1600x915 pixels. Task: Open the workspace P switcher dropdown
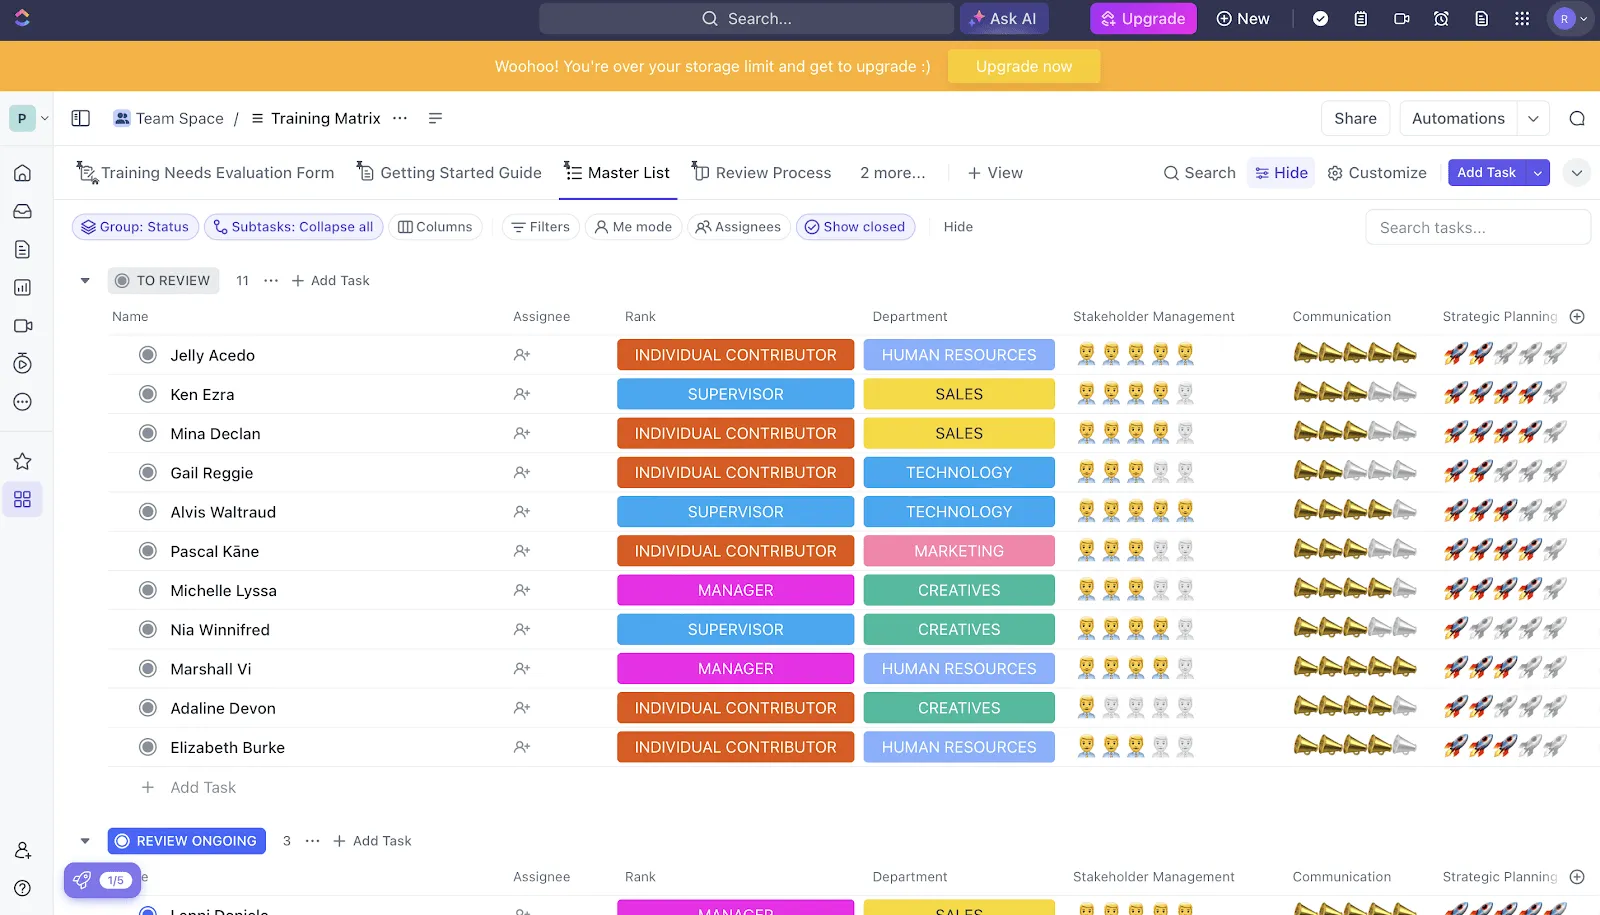30,118
